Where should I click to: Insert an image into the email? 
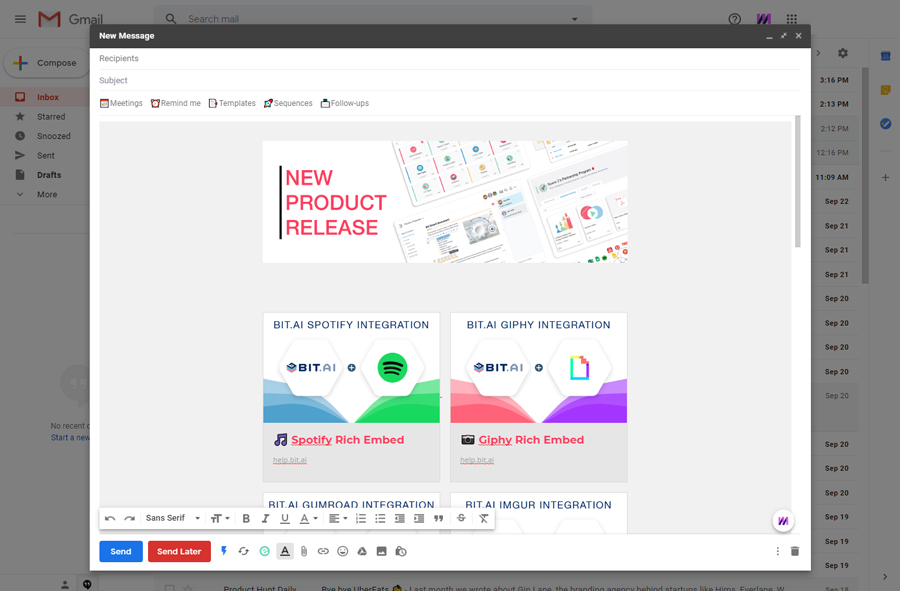(x=381, y=551)
